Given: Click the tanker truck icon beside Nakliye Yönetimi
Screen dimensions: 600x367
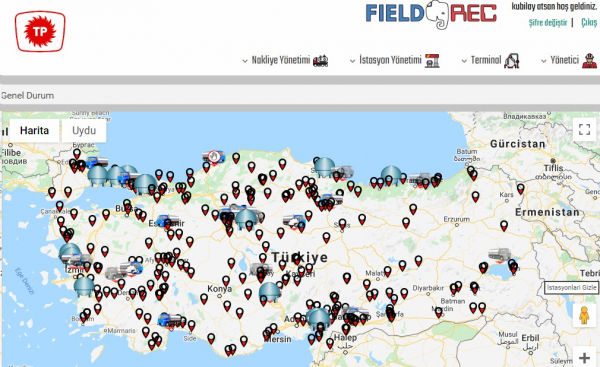Looking at the screenshot, I should (320, 60).
